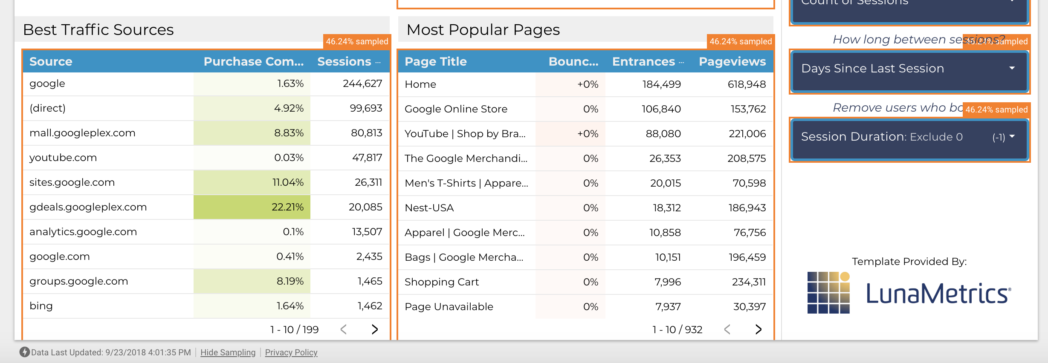Go to previous page of popular pages
Screen dimensions: 1048x363
click(727, 329)
